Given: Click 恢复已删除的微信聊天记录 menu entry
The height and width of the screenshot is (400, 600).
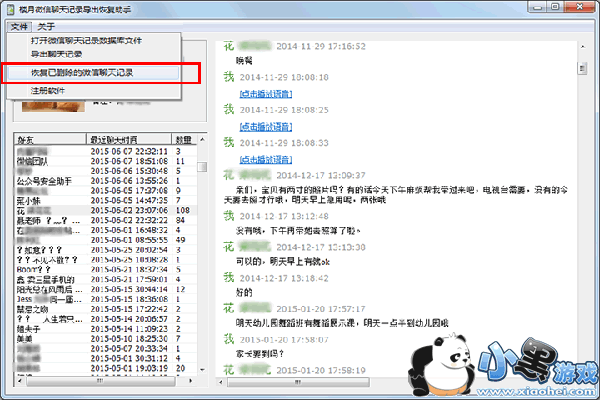Looking at the screenshot, I should click(x=93, y=73).
